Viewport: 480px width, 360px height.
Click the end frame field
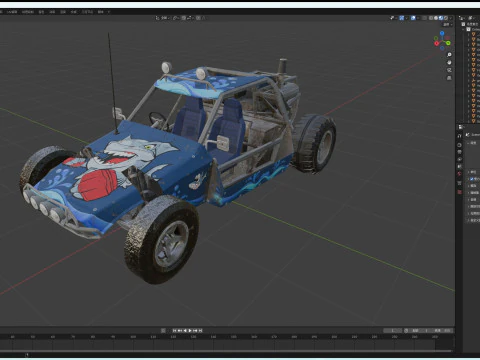click(441, 330)
